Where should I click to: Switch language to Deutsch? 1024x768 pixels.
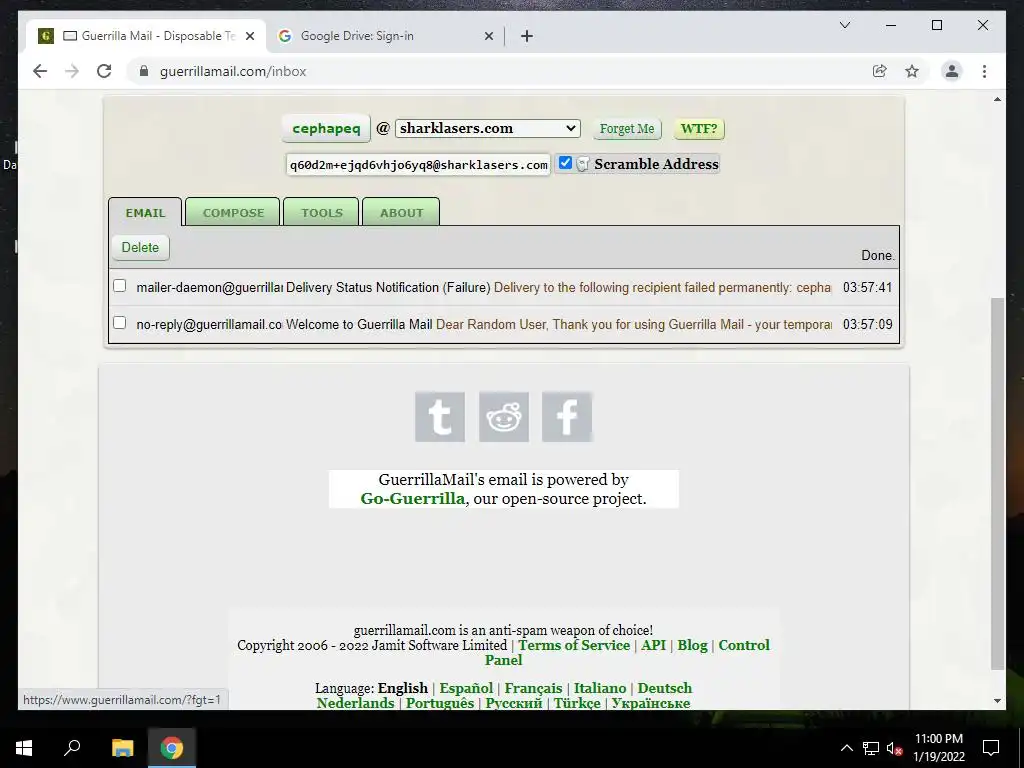(x=664, y=688)
